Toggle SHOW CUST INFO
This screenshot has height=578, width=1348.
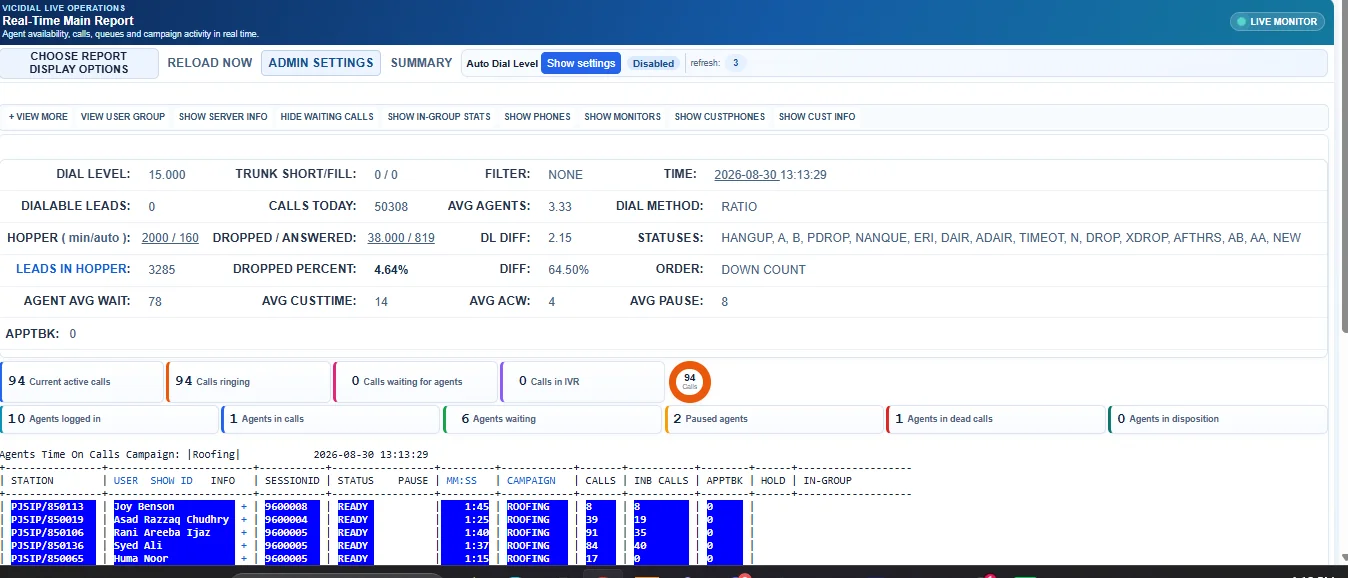point(817,117)
